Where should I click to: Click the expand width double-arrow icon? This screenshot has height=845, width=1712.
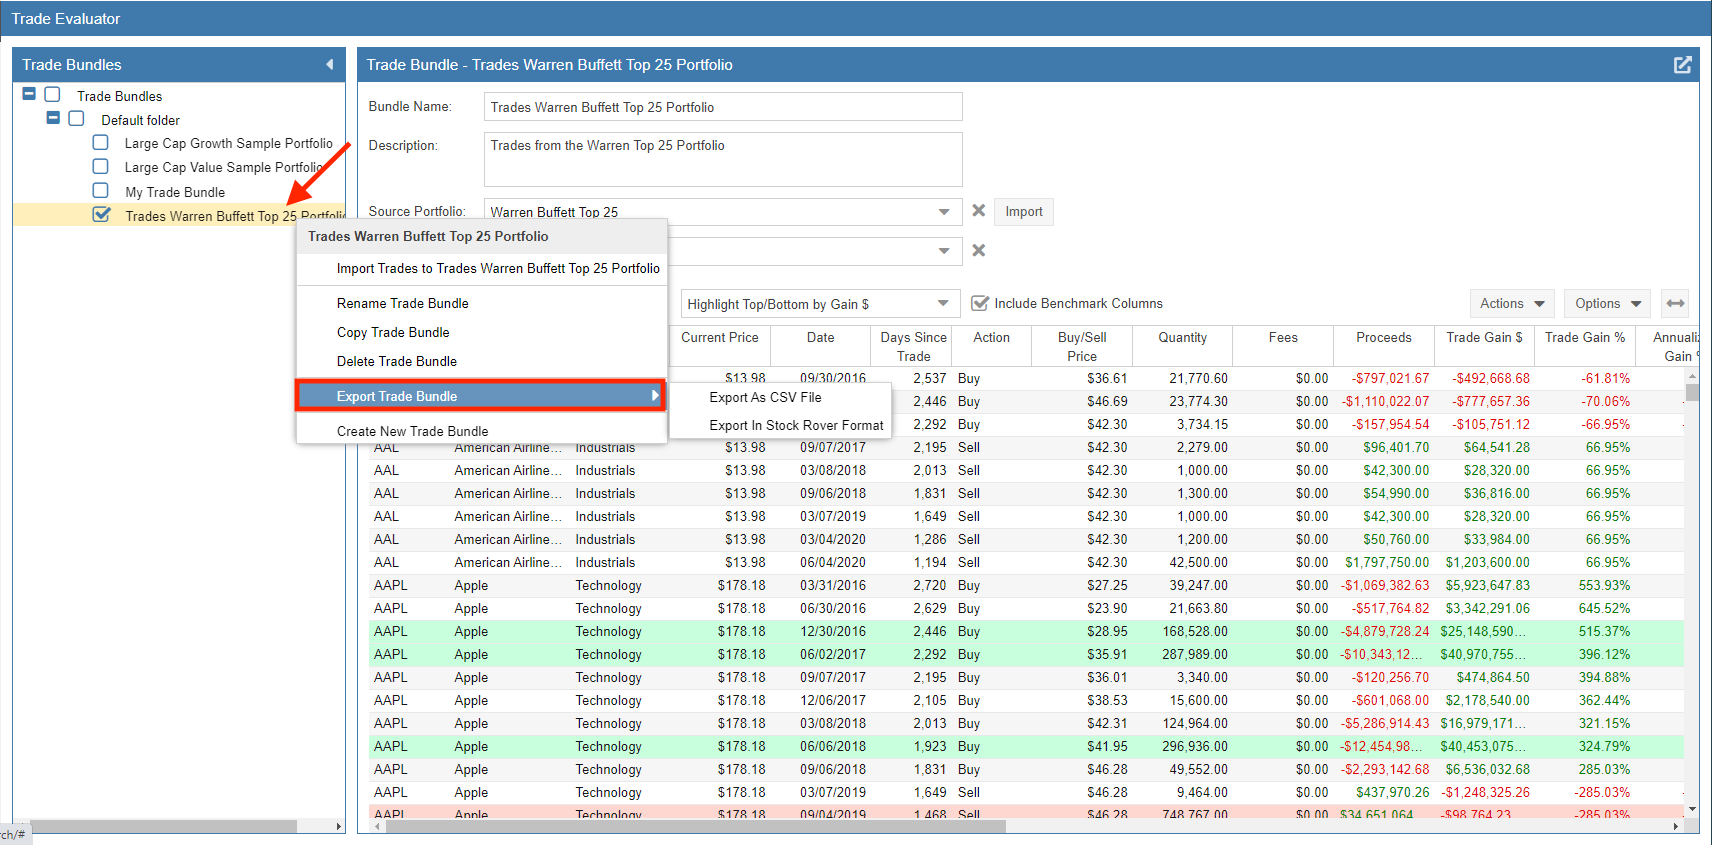pos(1676,303)
